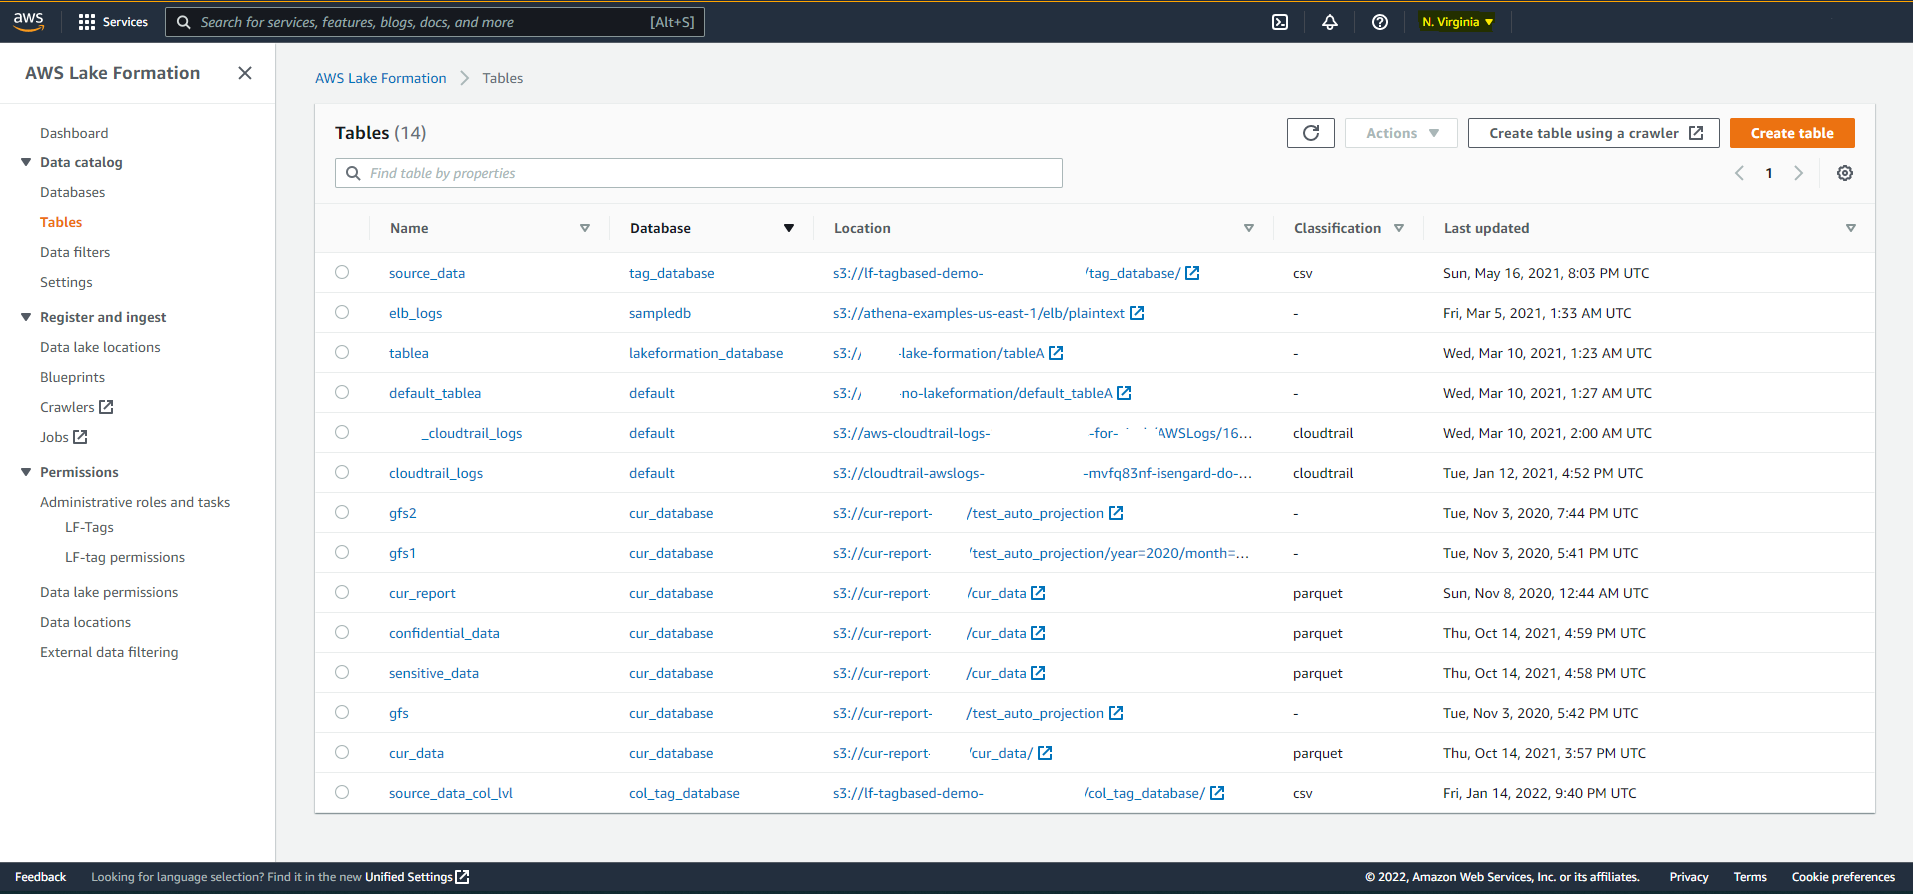The width and height of the screenshot is (1913, 894).
Task: Select the source_data table radio button
Action: (342, 272)
